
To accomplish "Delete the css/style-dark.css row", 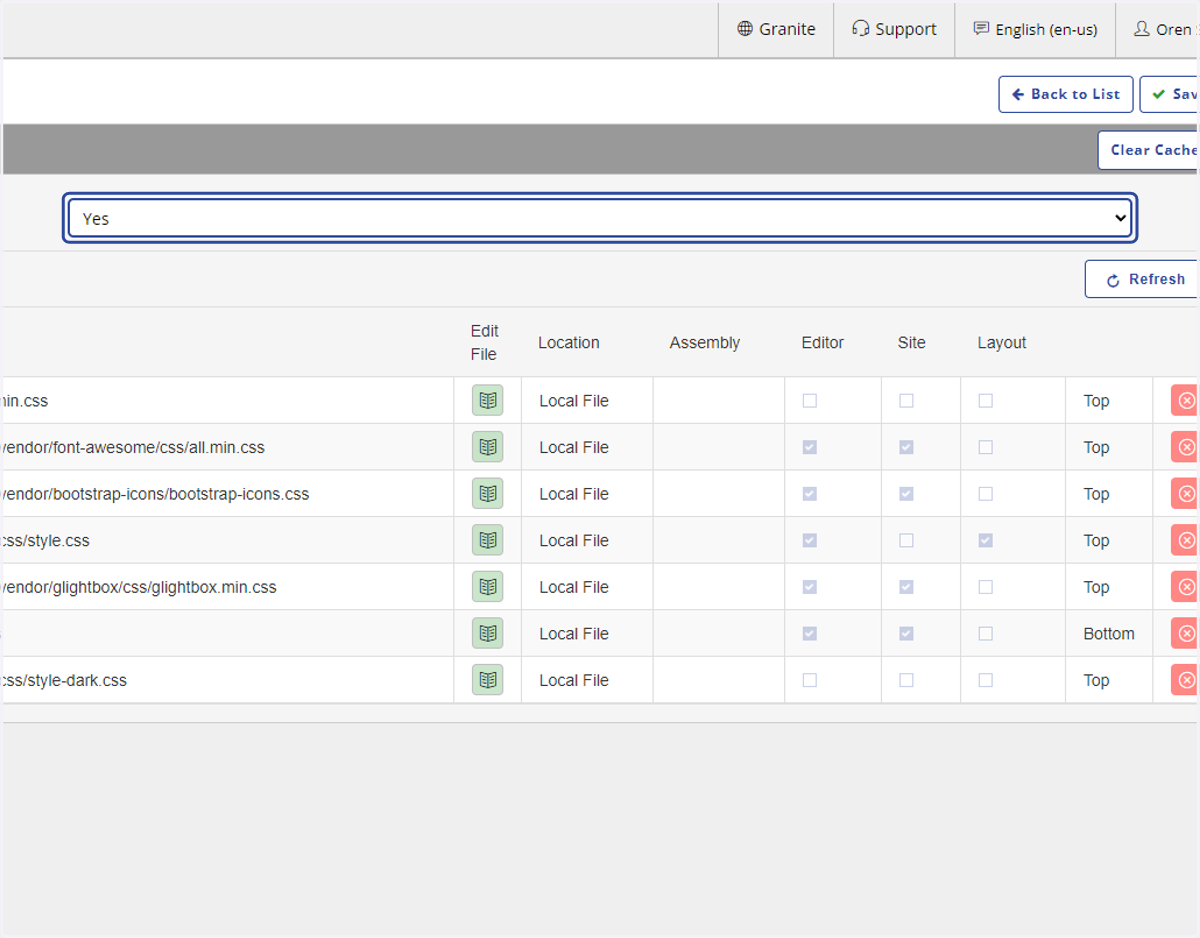I will 1185,680.
